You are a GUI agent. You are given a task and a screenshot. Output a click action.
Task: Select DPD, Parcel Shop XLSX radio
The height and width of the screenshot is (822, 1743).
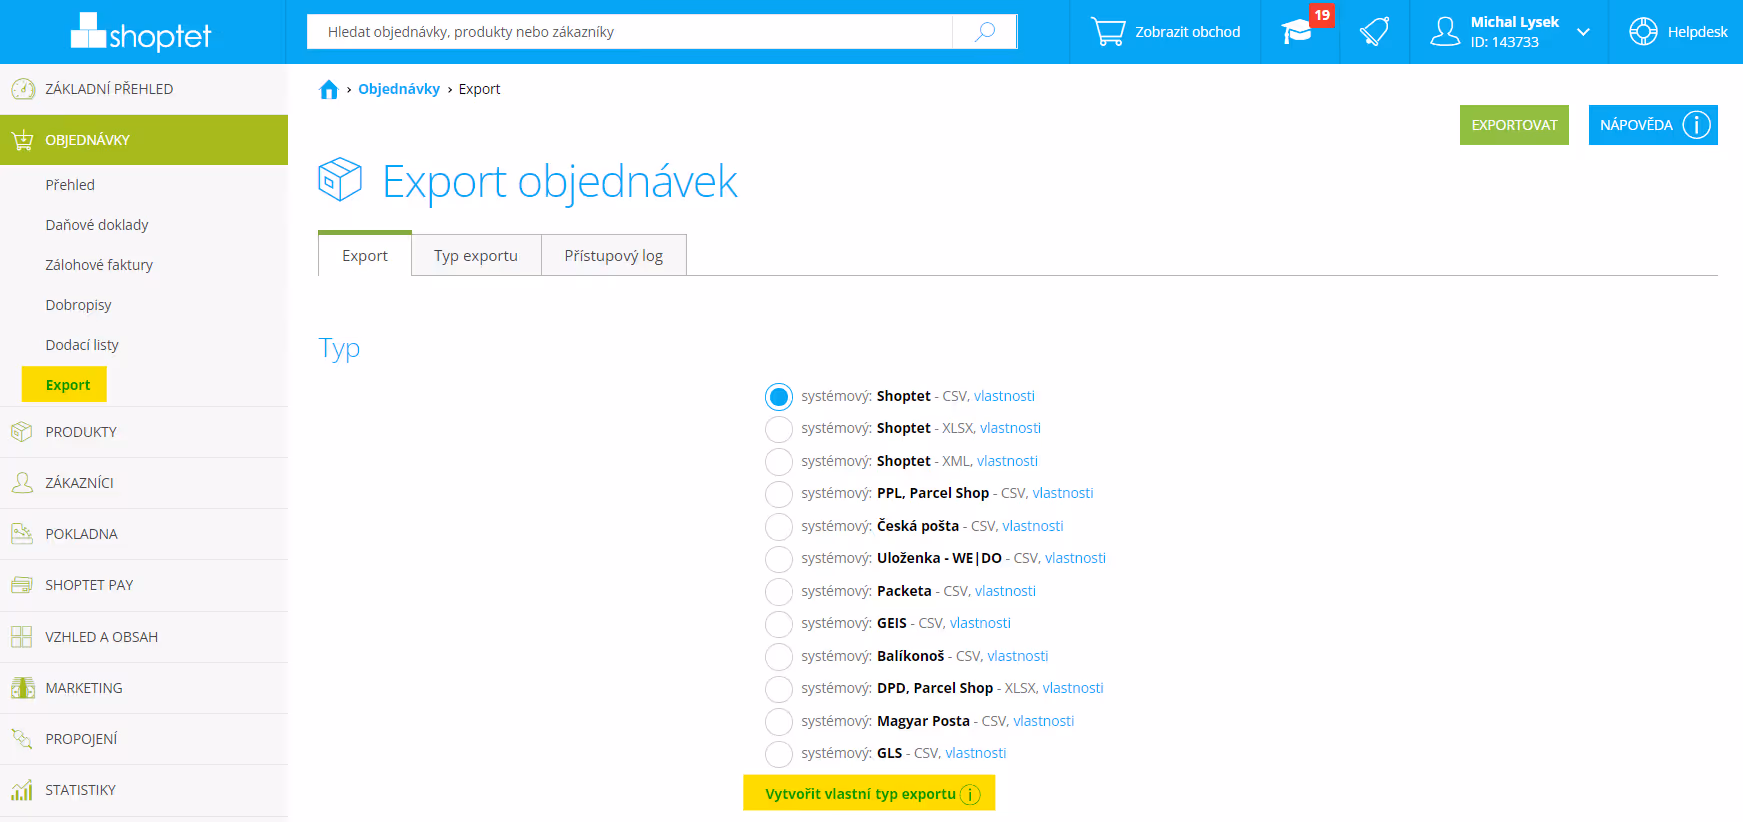click(779, 689)
